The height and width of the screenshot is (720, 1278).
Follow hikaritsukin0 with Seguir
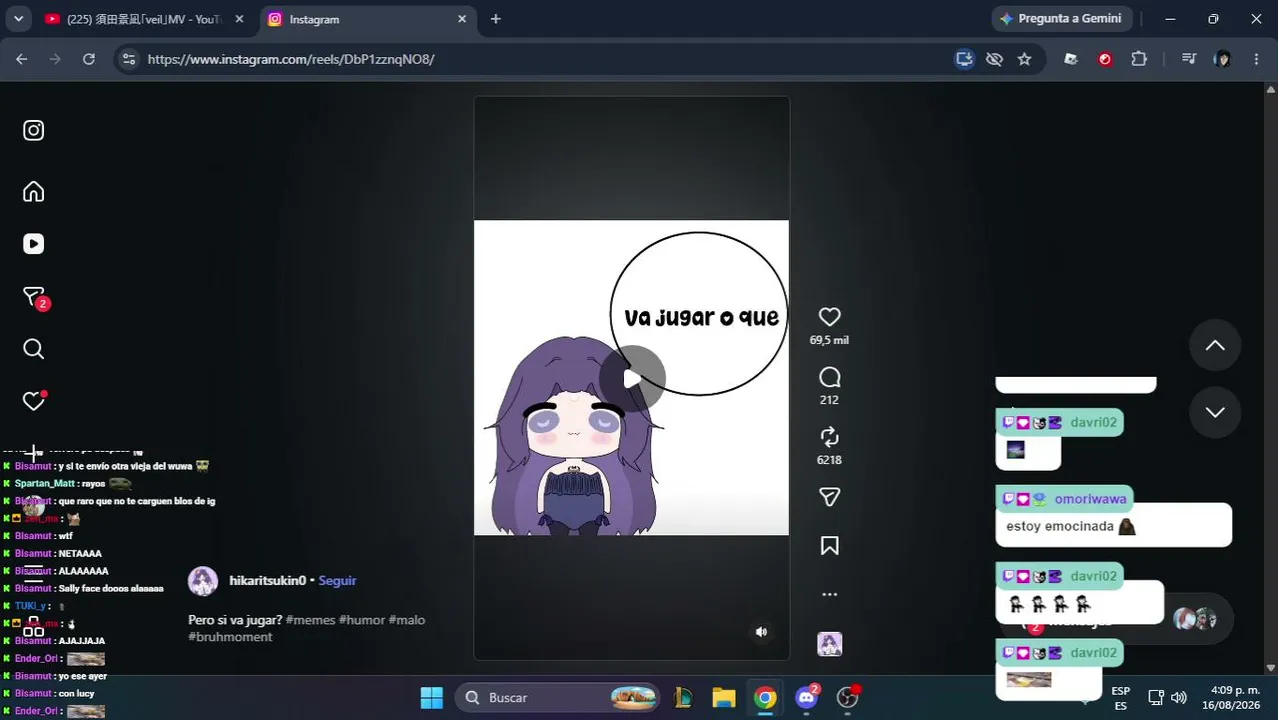[337, 580]
